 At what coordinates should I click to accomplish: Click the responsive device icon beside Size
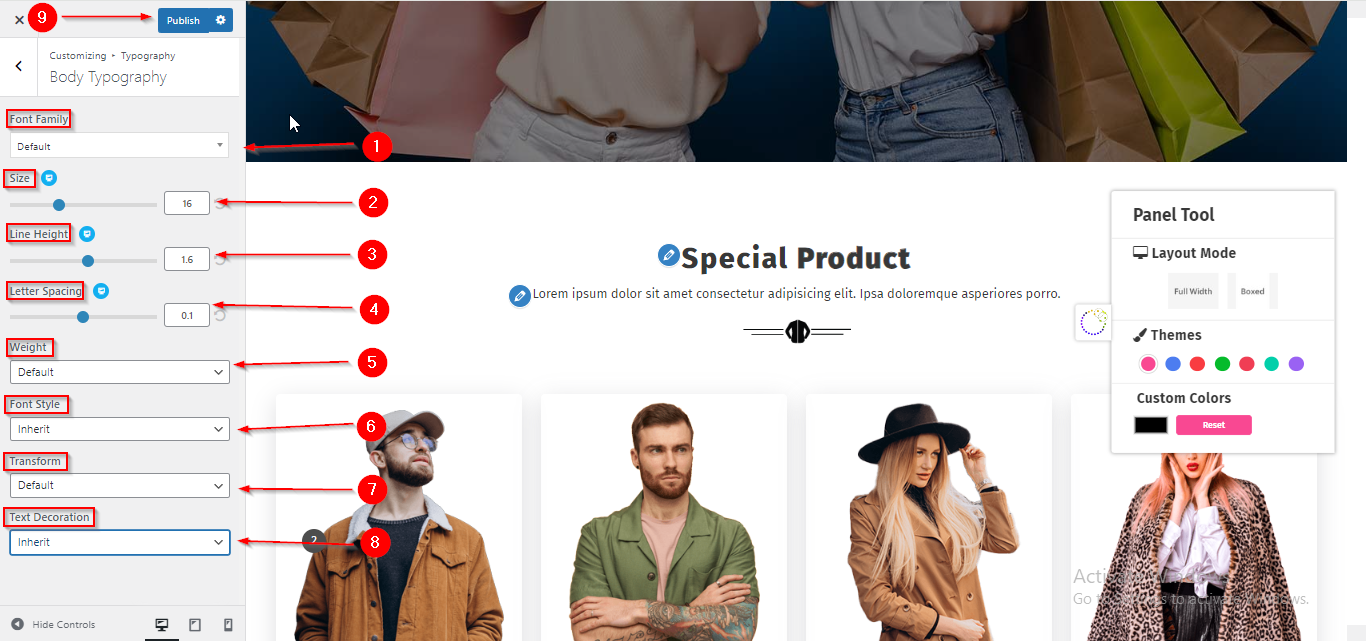(x=48, y=178)
